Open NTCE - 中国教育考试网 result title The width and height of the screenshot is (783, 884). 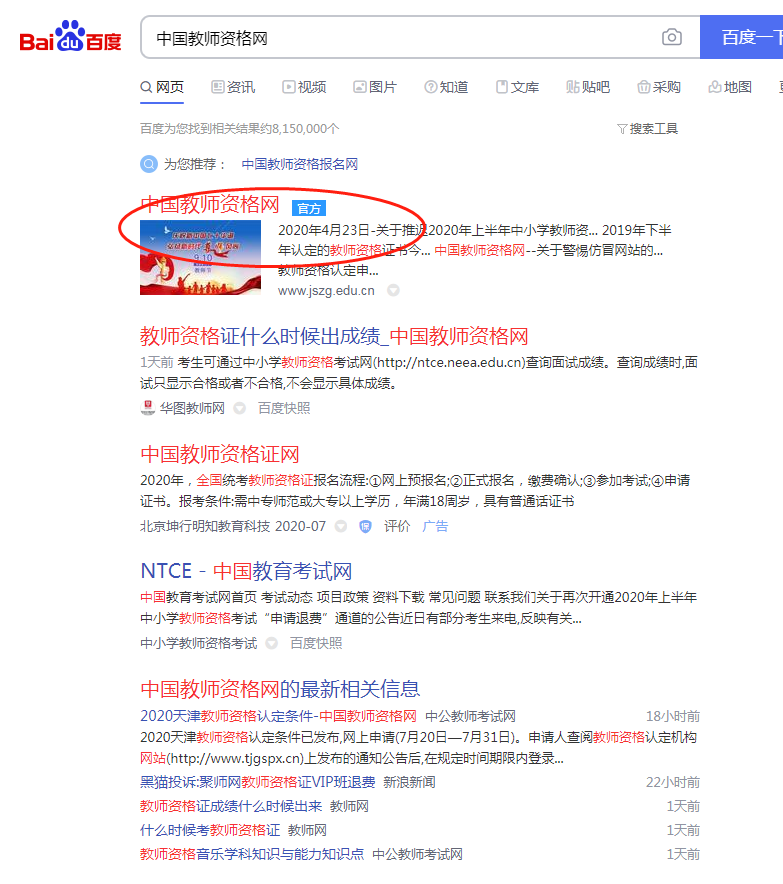pyautogui.click(x=246, y=571)
